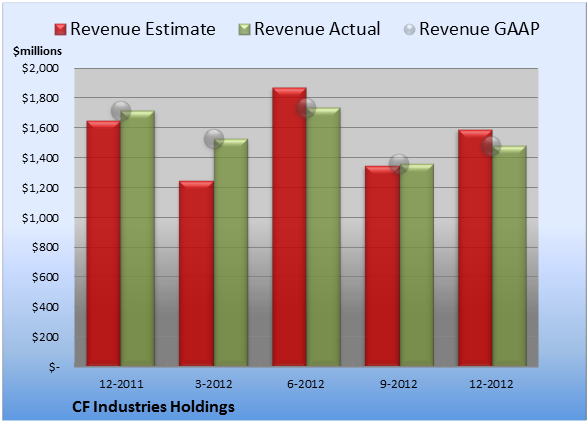Click the green Revenue Actual legend swatch

coord(244,30)
